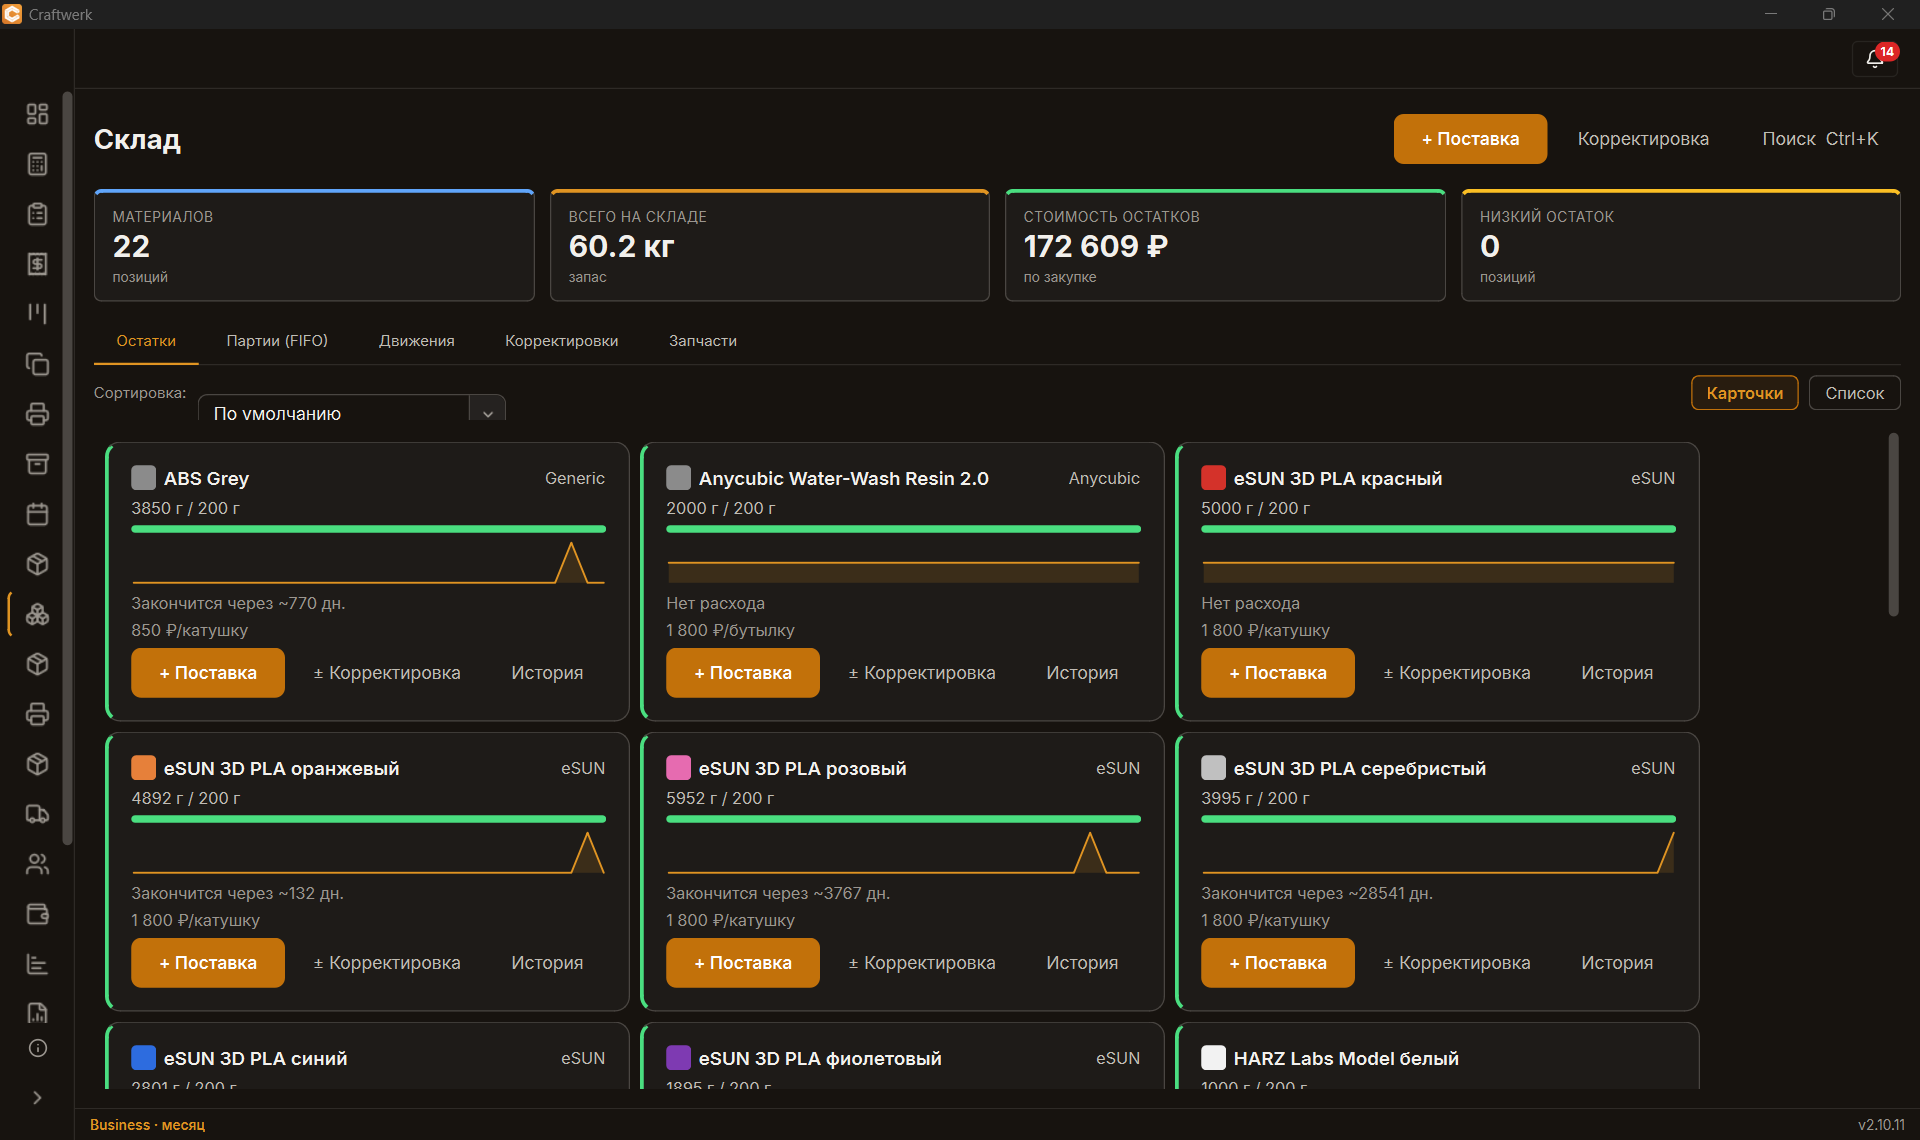Screen dimensions: 1920x1140
Task: Click the usage sparkline on eSUN PLA серебристый card
Action: pyautogui.click(x=1438, y=853)
